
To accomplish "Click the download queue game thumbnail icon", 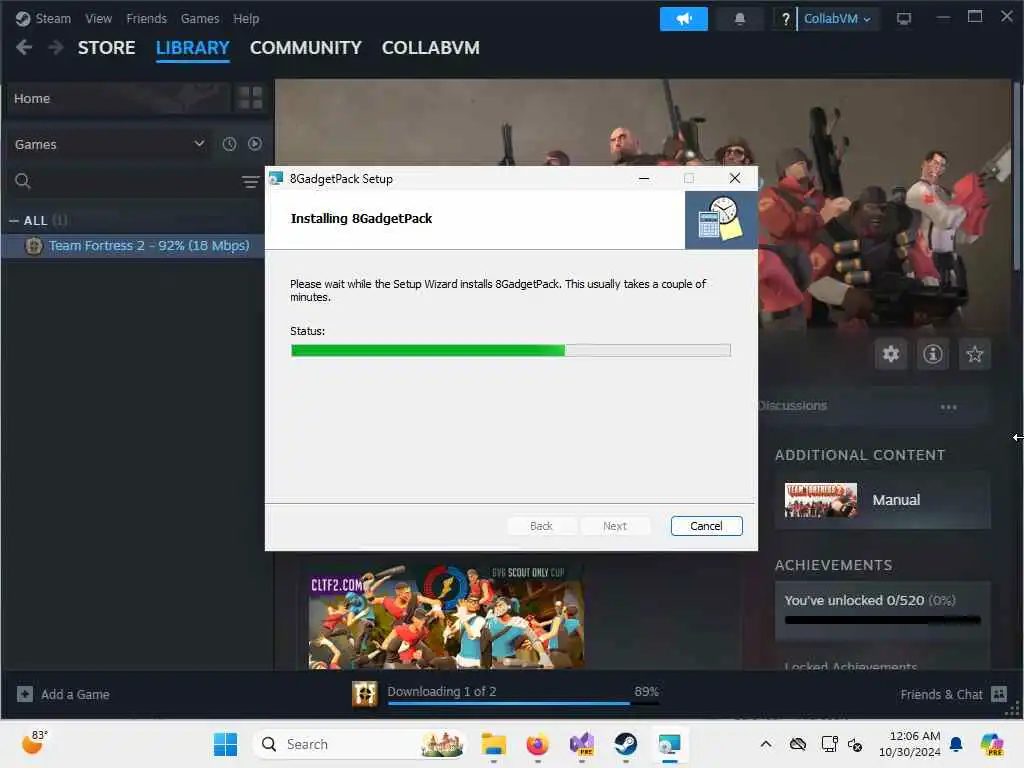I will 365,694.
